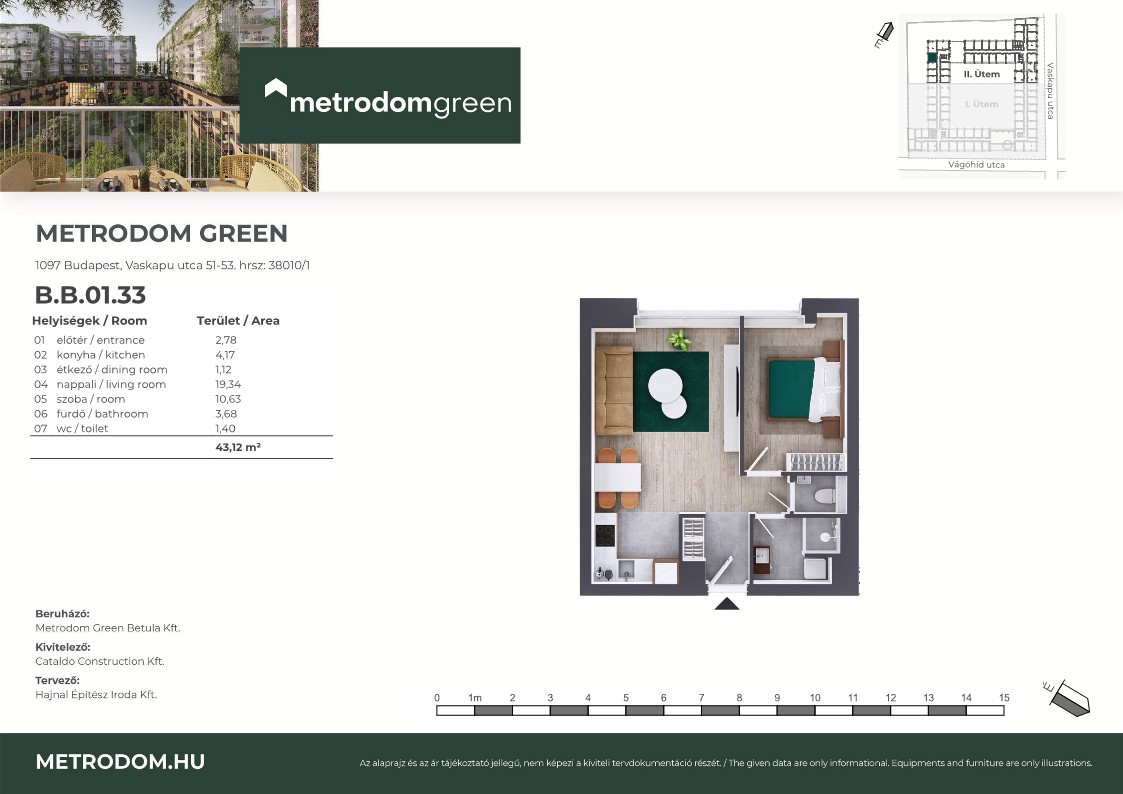Click the stove hob in the kitchen

[x=605, y=535]
